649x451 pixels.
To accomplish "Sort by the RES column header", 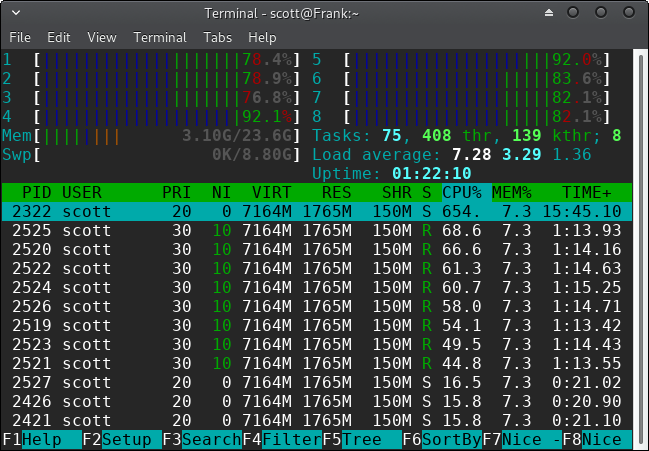I will (x=337, y=193).
